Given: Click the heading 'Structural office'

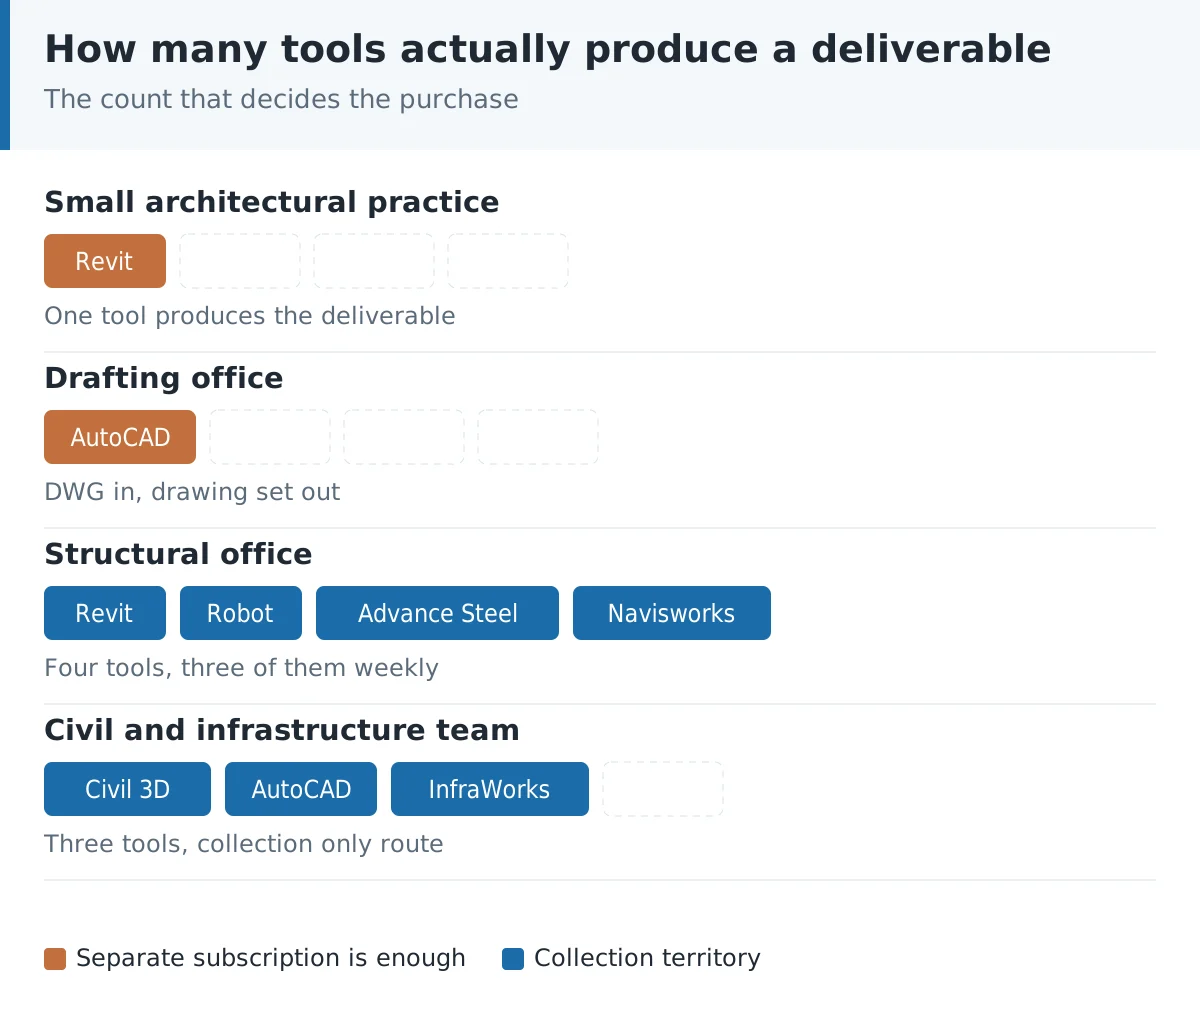Looking at the screenshot, I should pyautogui.click(x=178, y=554).
